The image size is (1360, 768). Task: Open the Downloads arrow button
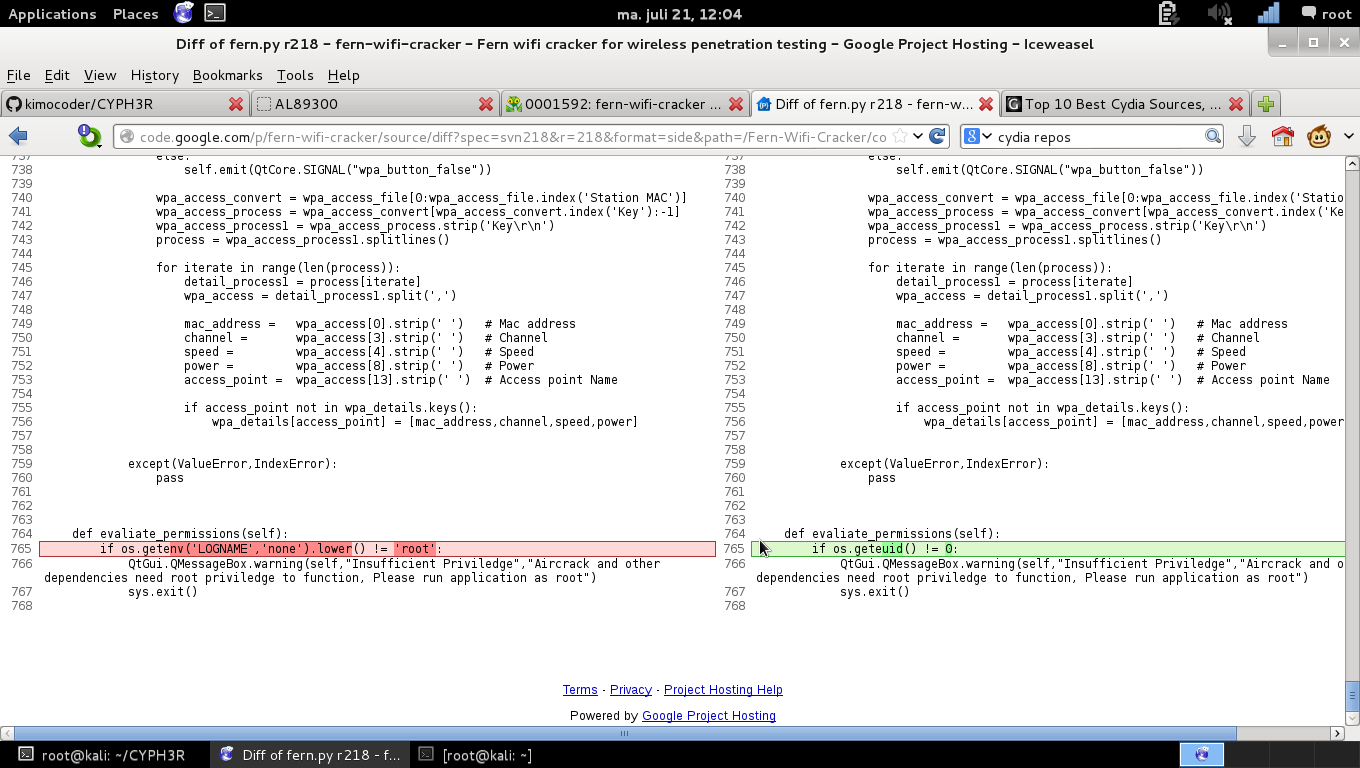pyautogui.click(x=1246, y=137)
